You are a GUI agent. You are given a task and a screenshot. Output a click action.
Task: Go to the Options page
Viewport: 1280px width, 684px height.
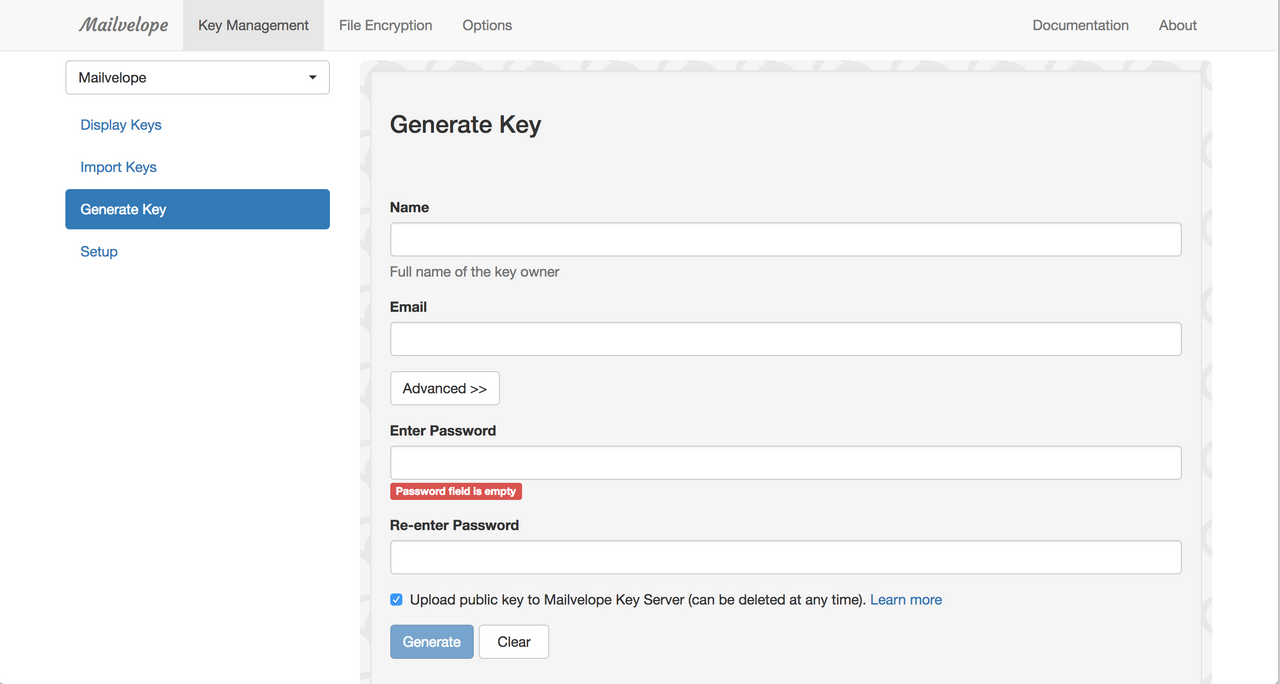[x=487, y=25]
